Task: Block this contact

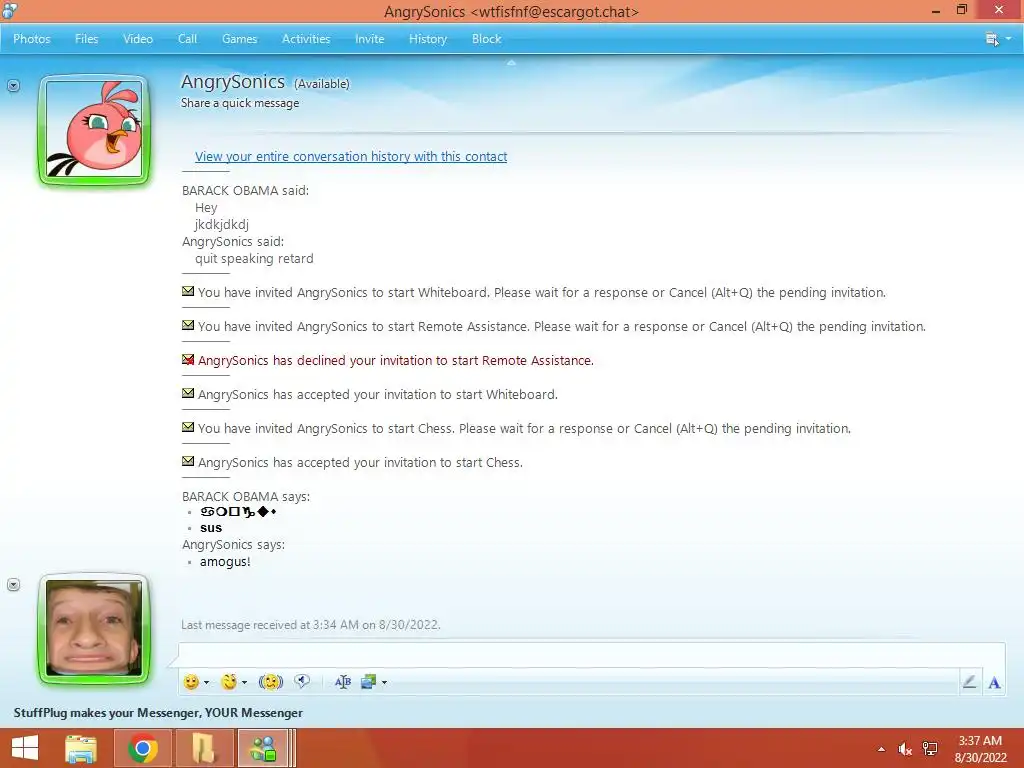Action: point(487,39)
